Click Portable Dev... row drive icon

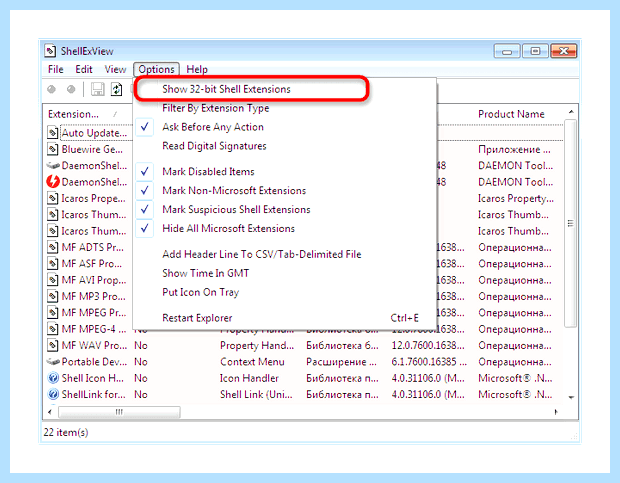click(x=53, y=362)
